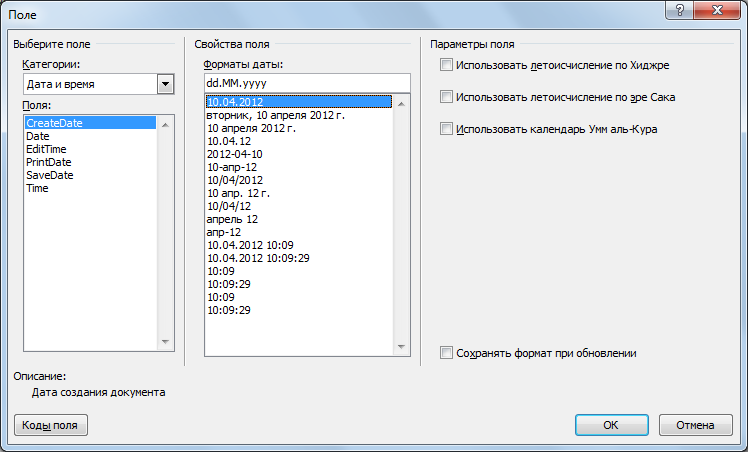
Task: Click the date format input dd.MM.yyyy
Action: click(307, 83)
